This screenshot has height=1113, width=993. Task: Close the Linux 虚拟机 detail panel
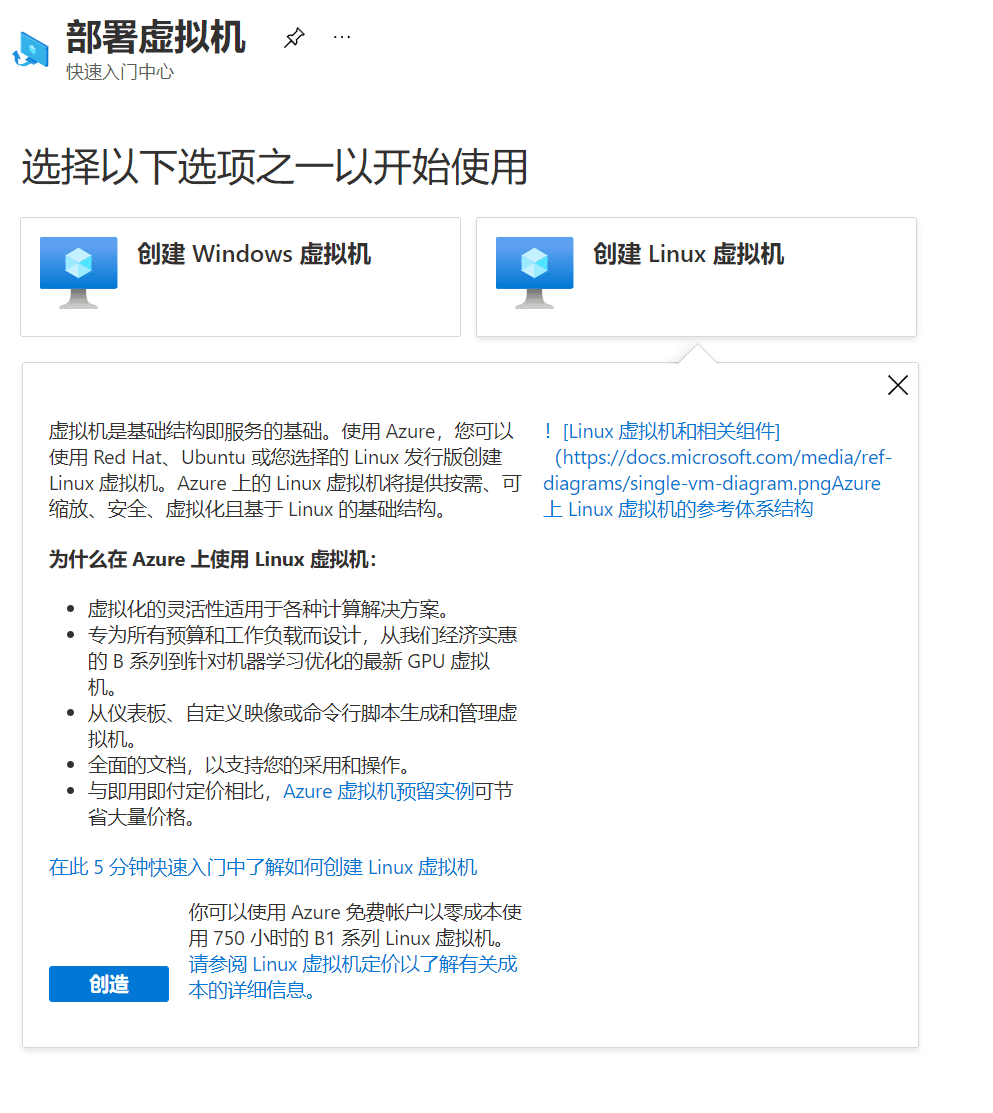[x=897, y=384]
